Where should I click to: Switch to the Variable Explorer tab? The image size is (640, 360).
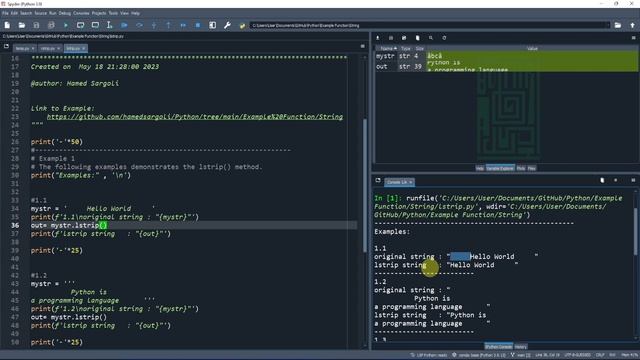[x=500, y=168]
